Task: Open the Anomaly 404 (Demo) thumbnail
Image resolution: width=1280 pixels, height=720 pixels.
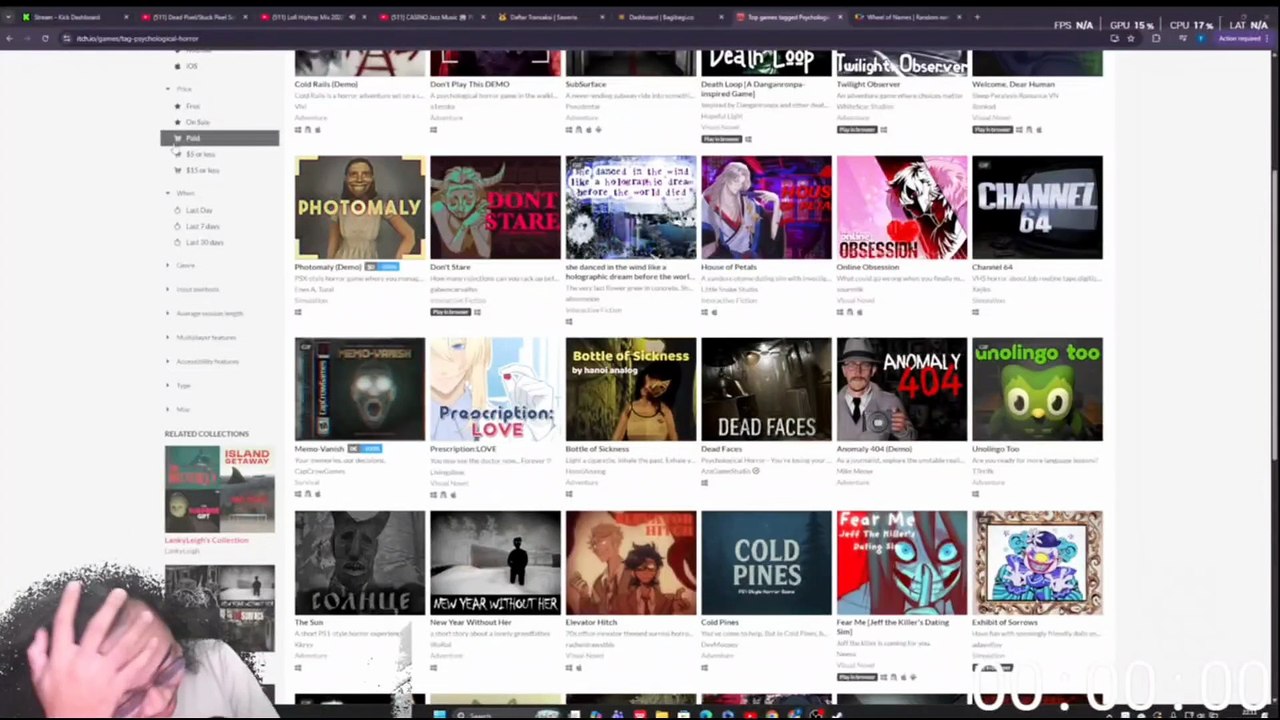Action: coord(902,389)
